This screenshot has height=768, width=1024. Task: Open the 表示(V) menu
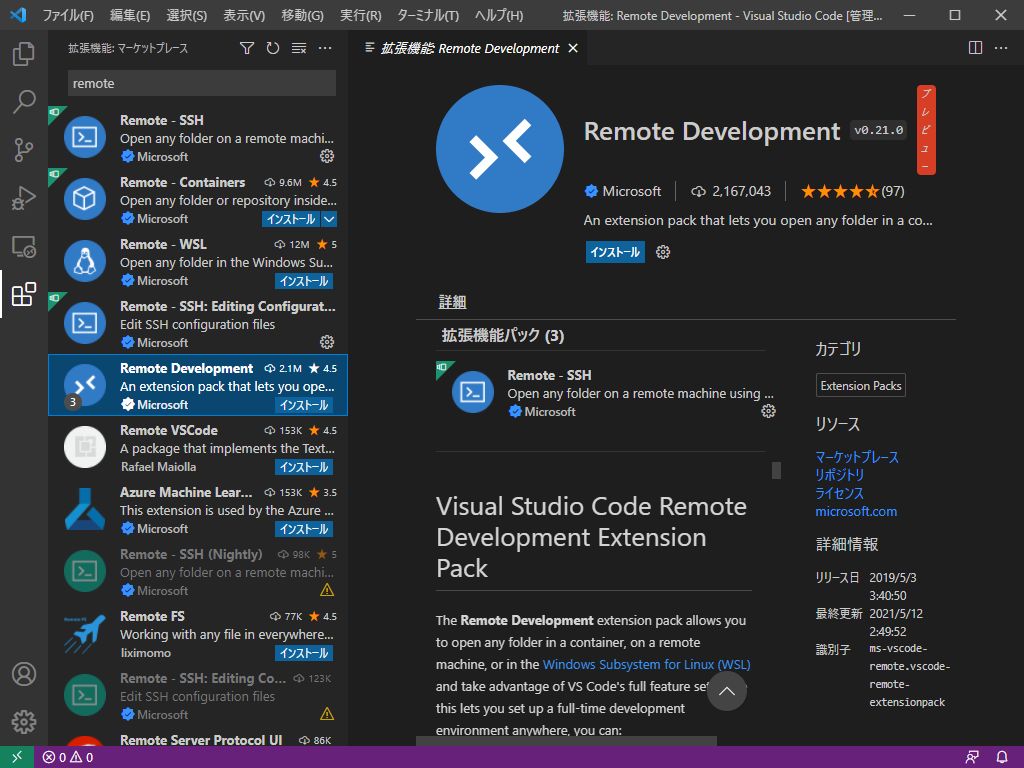tap(244, 15)
